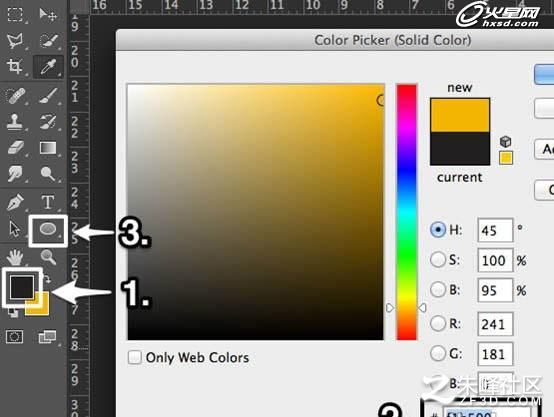Click the swap foreground and background colors icon

pyautogui.click(x=47, y=280)
